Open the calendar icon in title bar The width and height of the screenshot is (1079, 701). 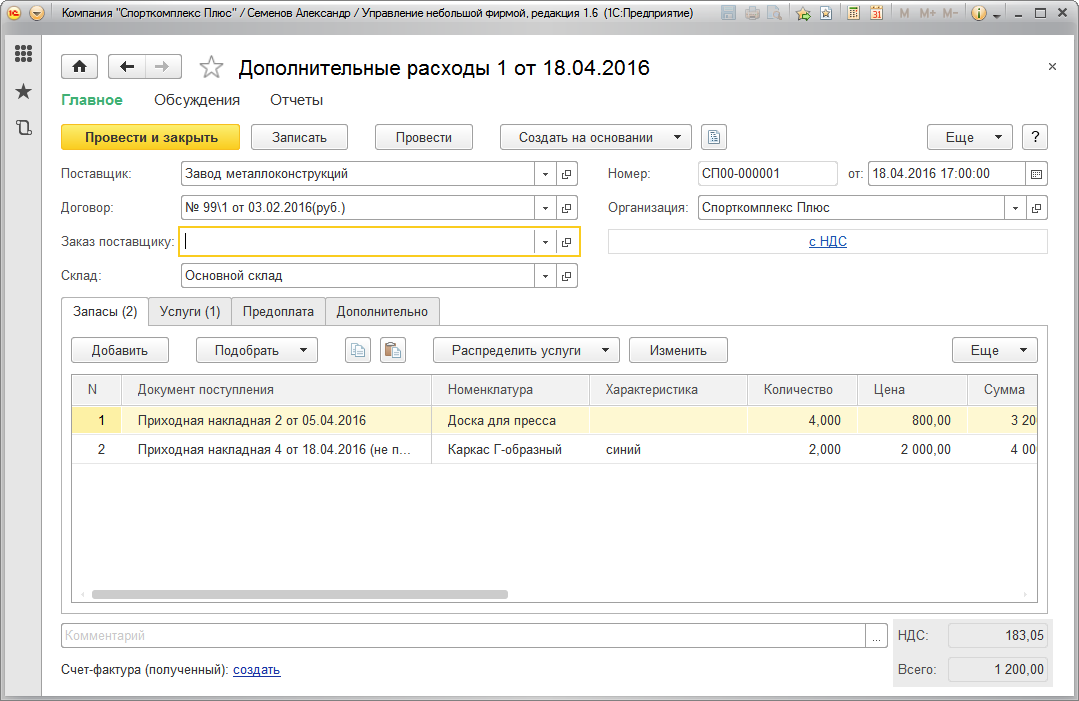click(876, 14)
